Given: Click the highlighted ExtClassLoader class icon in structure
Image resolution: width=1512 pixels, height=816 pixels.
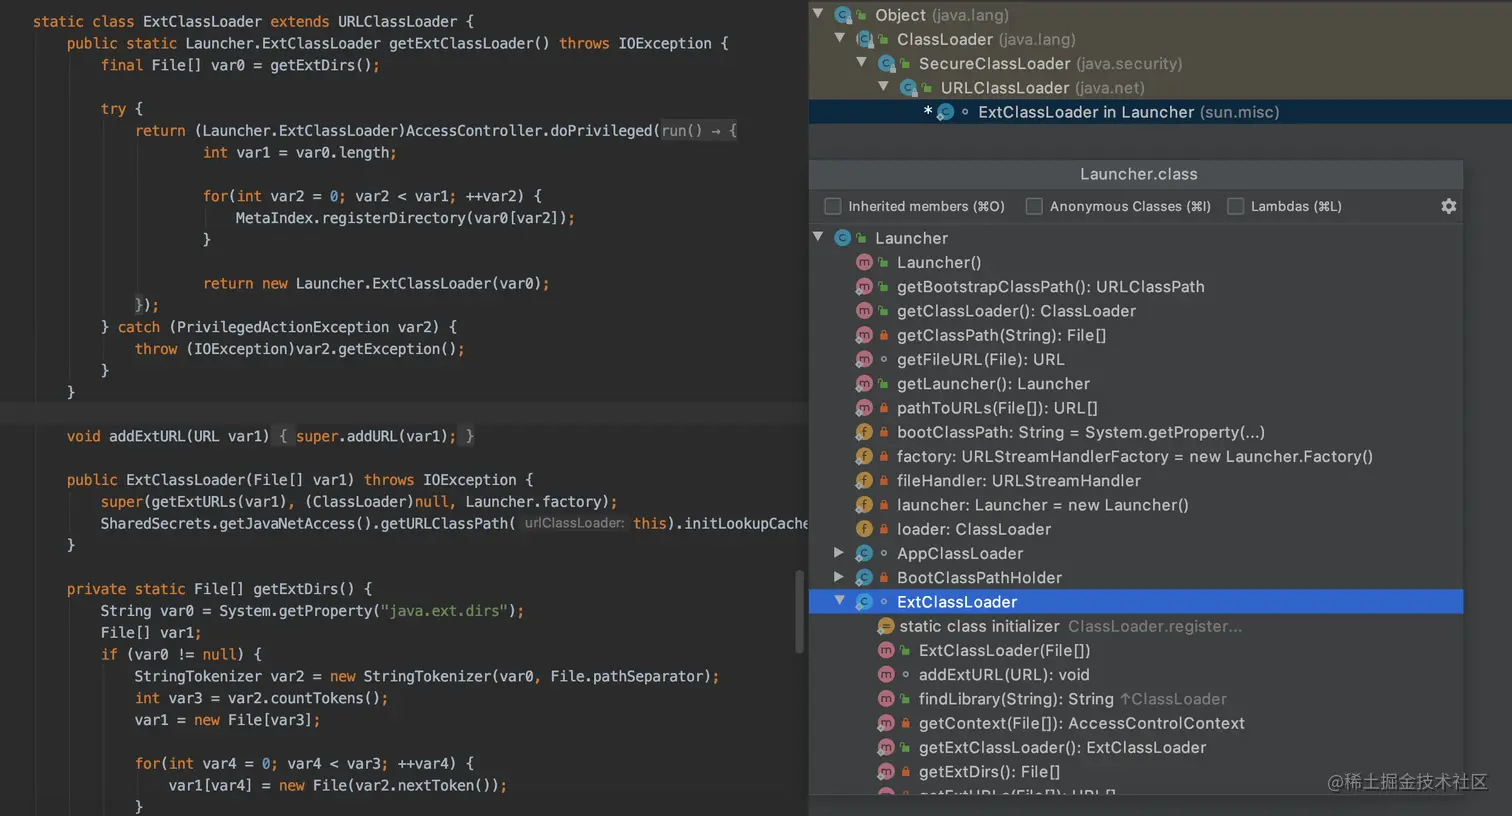Looking at the screenshot, I should [864, 602].
